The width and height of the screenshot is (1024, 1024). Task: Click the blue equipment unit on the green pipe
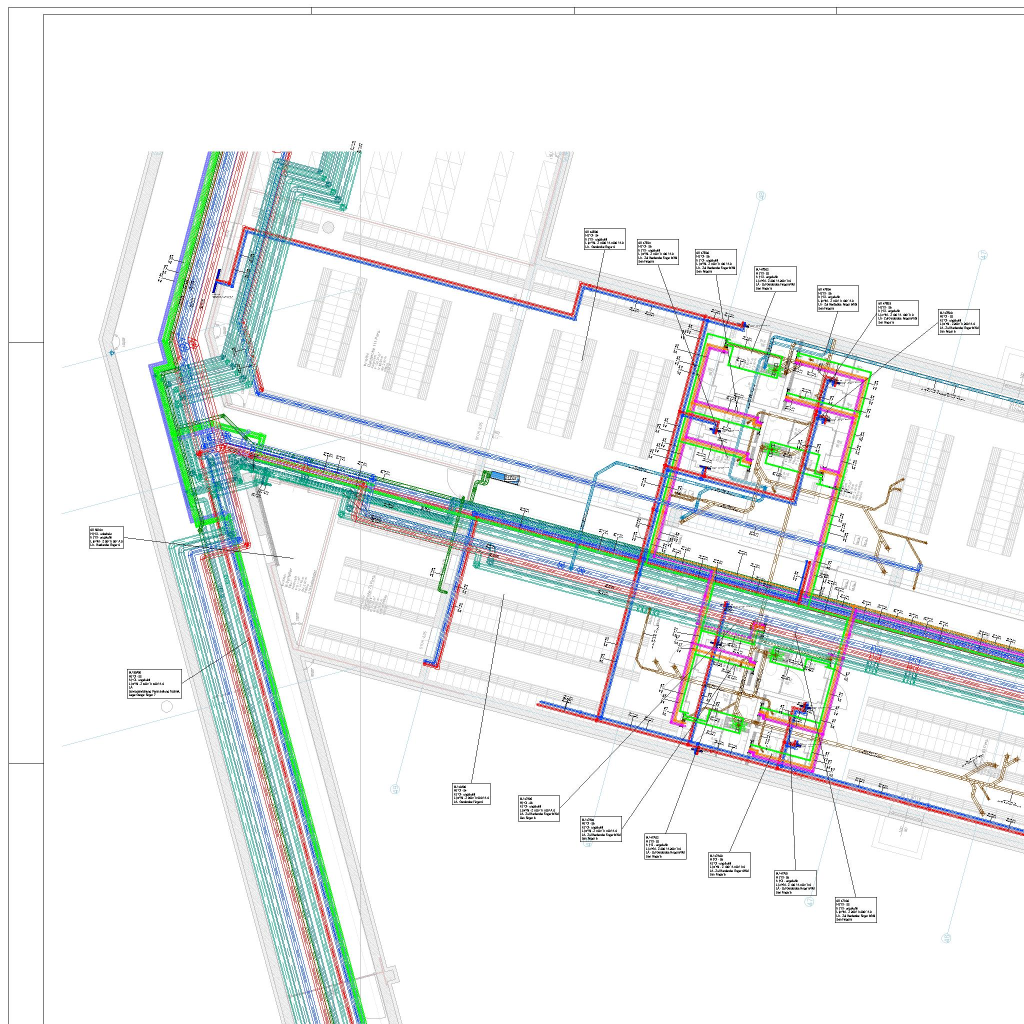click(x=507, y=480)
